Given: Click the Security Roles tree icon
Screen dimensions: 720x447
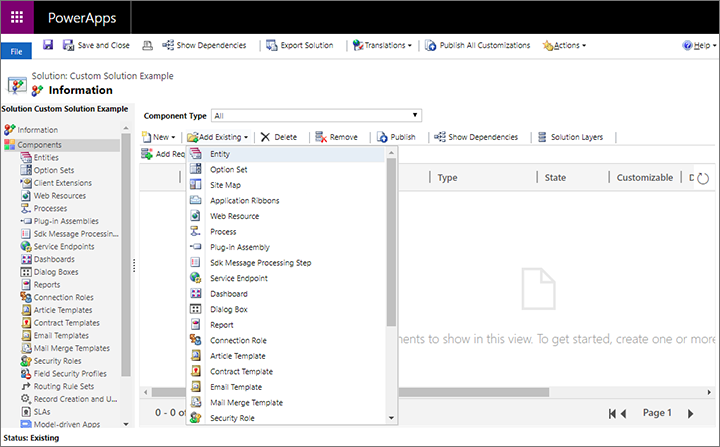Looking at the screenshot, I should 26,361.
